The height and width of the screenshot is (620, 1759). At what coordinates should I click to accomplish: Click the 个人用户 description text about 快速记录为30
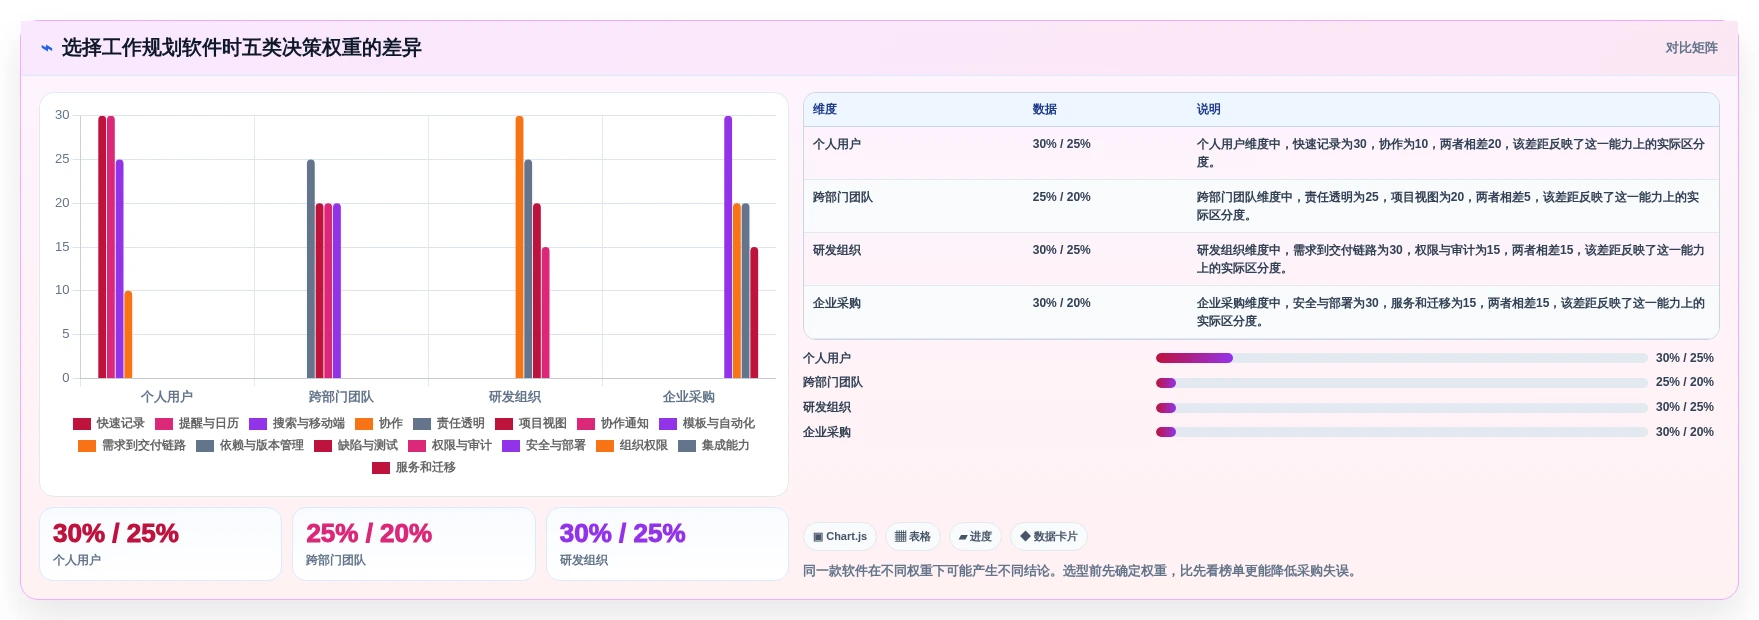click(1451, 153)
